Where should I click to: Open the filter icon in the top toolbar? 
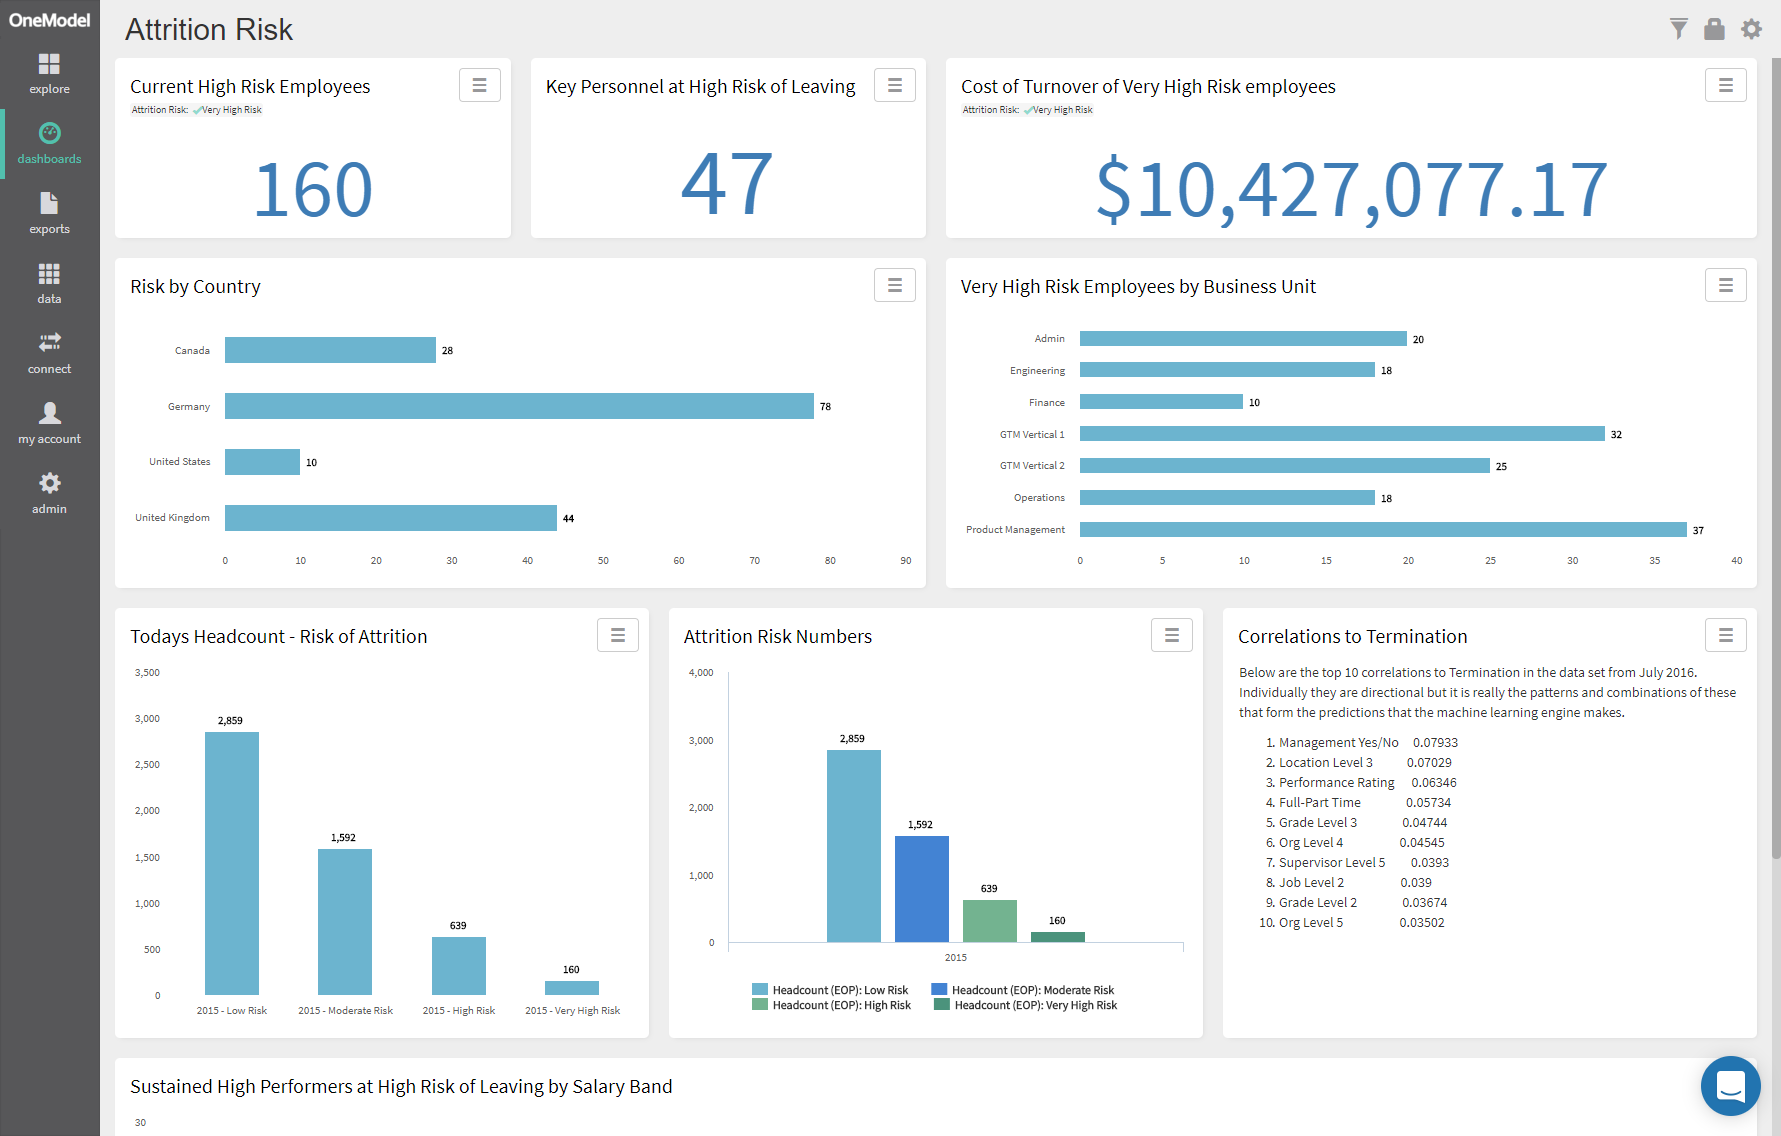click(x=1678, y=29)
